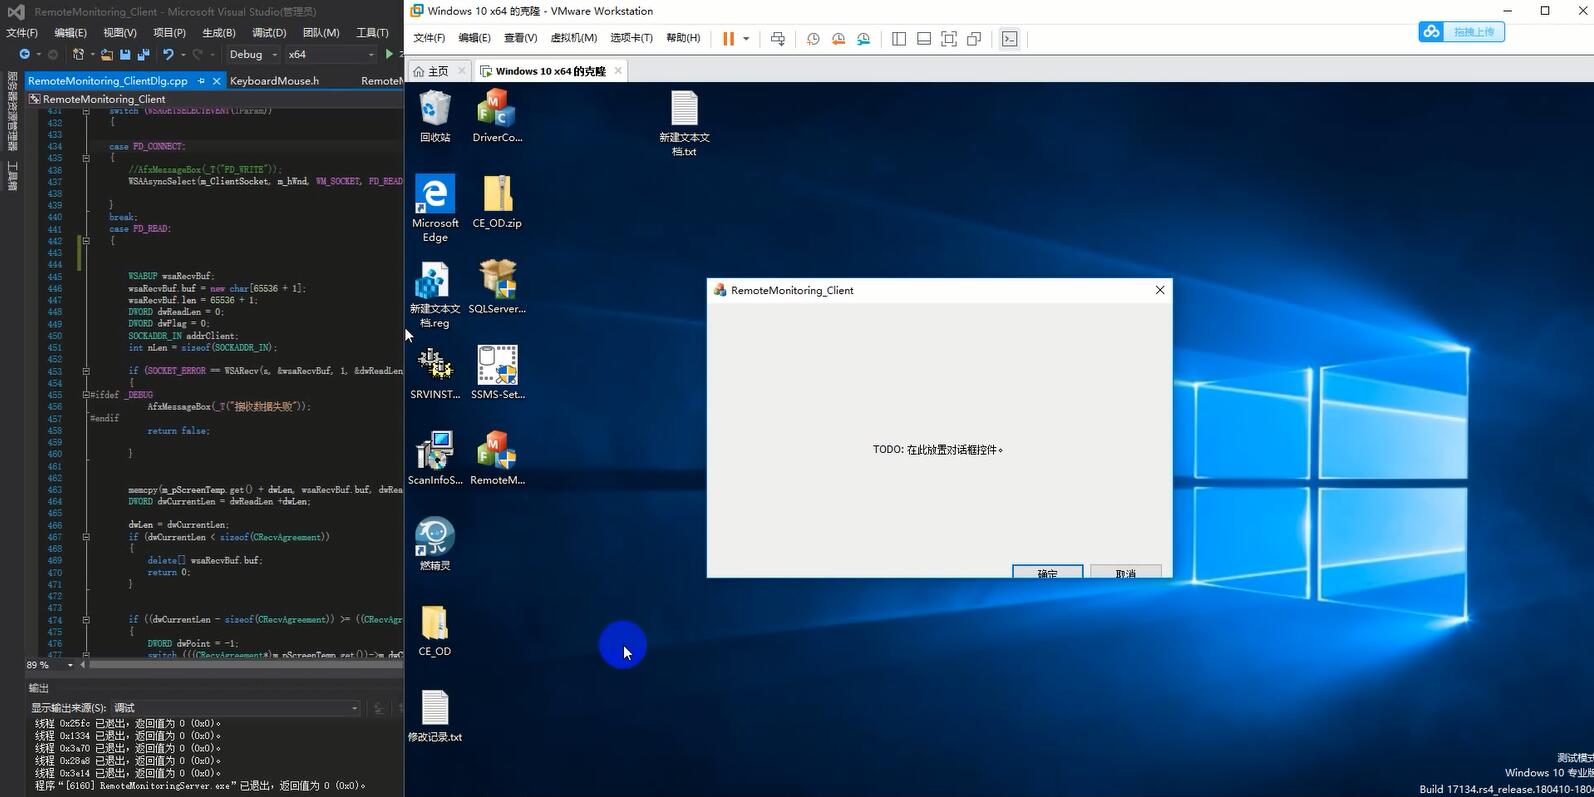Select the DriverCo desktop icon
1594x797 pixels.
click(x=497, y=116)
